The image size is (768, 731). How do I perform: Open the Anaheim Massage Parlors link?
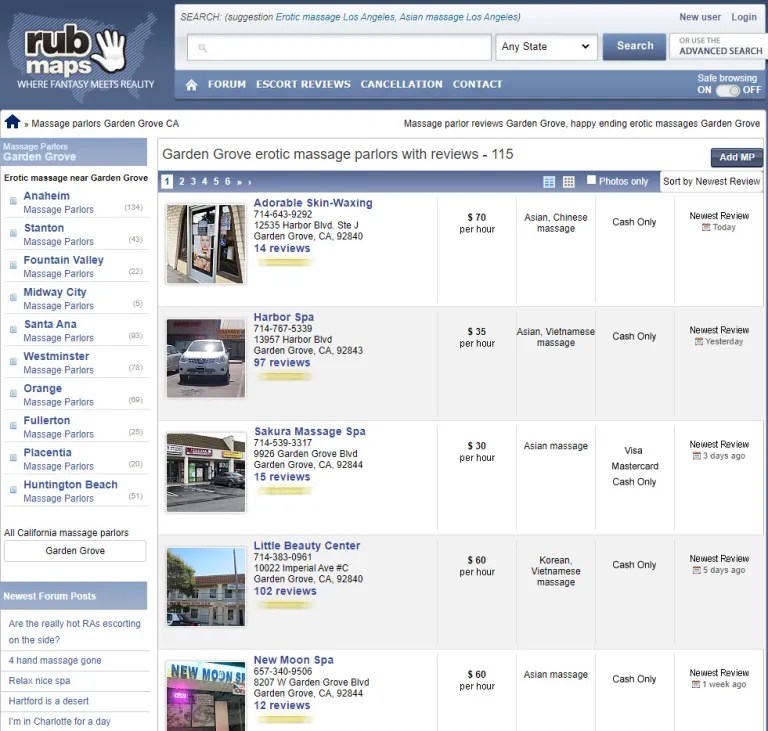tap(58, 202)
